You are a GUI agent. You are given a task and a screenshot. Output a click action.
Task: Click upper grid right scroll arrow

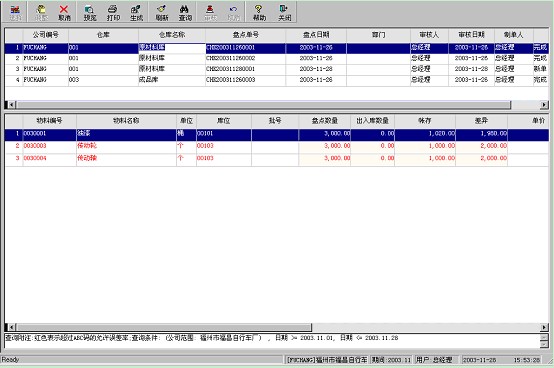[544, 105]
